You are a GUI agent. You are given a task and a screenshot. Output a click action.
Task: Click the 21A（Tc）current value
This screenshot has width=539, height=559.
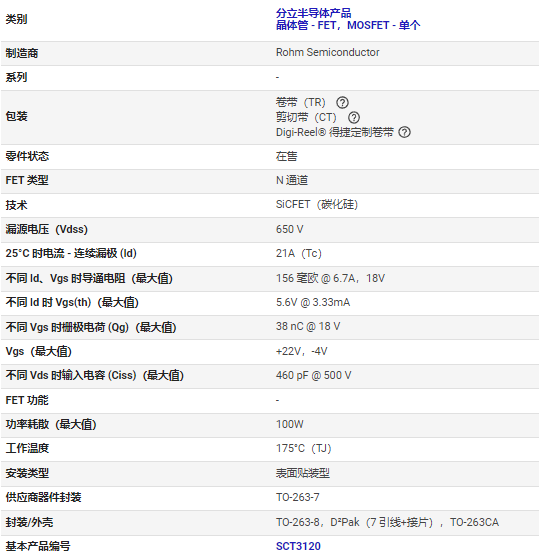click(299, 253)
